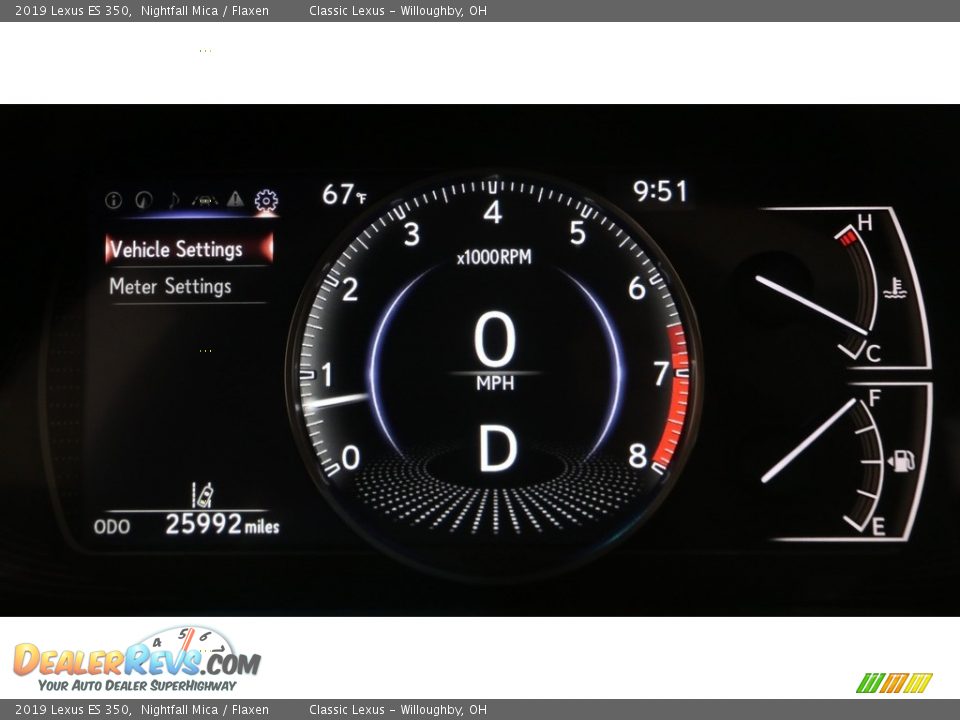Click the D gear indicator
960x720 pixels.
click(497, 449)
